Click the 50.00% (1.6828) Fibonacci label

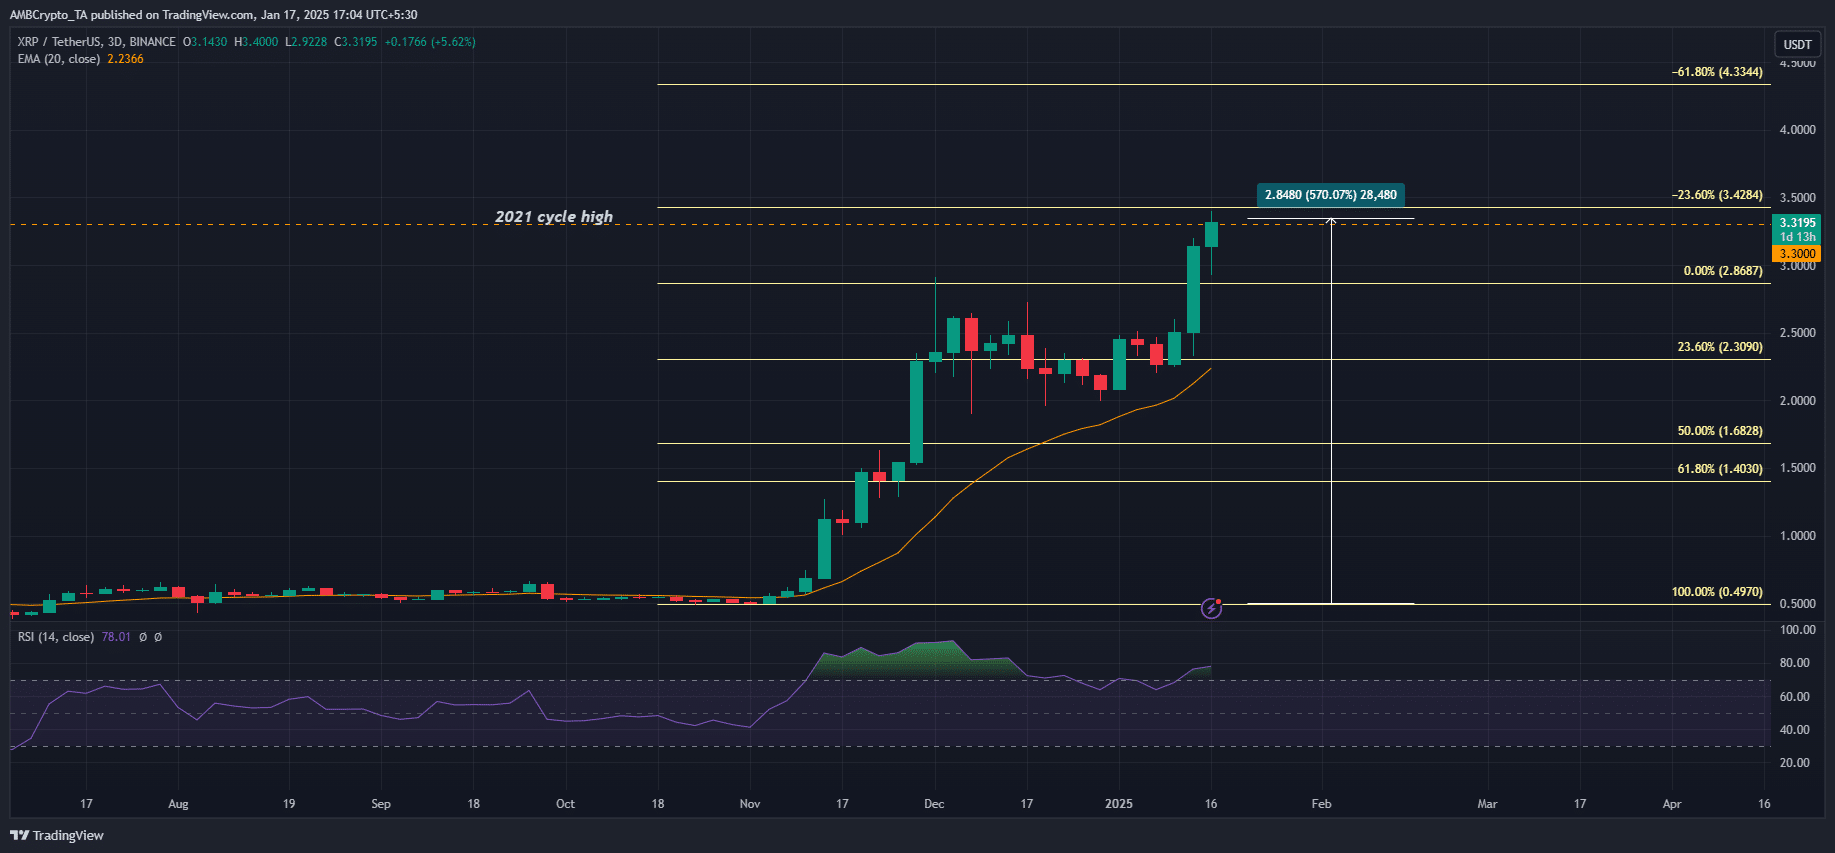(x=1720, y=431)
